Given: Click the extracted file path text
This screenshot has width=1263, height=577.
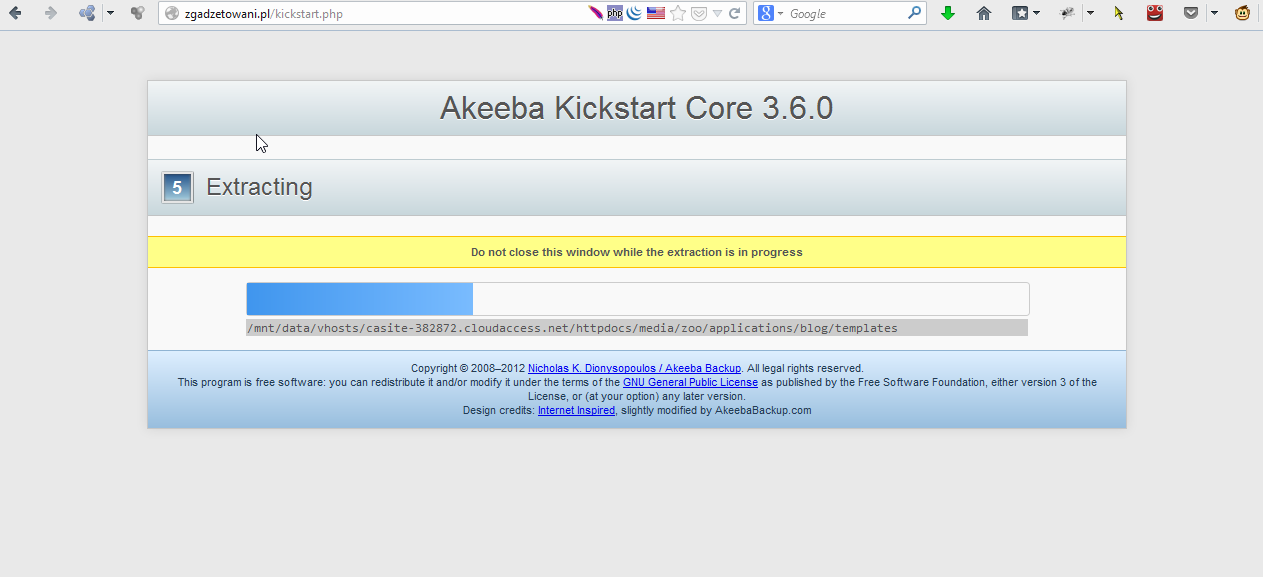Looking at the screenshot, I should [572, 328].
